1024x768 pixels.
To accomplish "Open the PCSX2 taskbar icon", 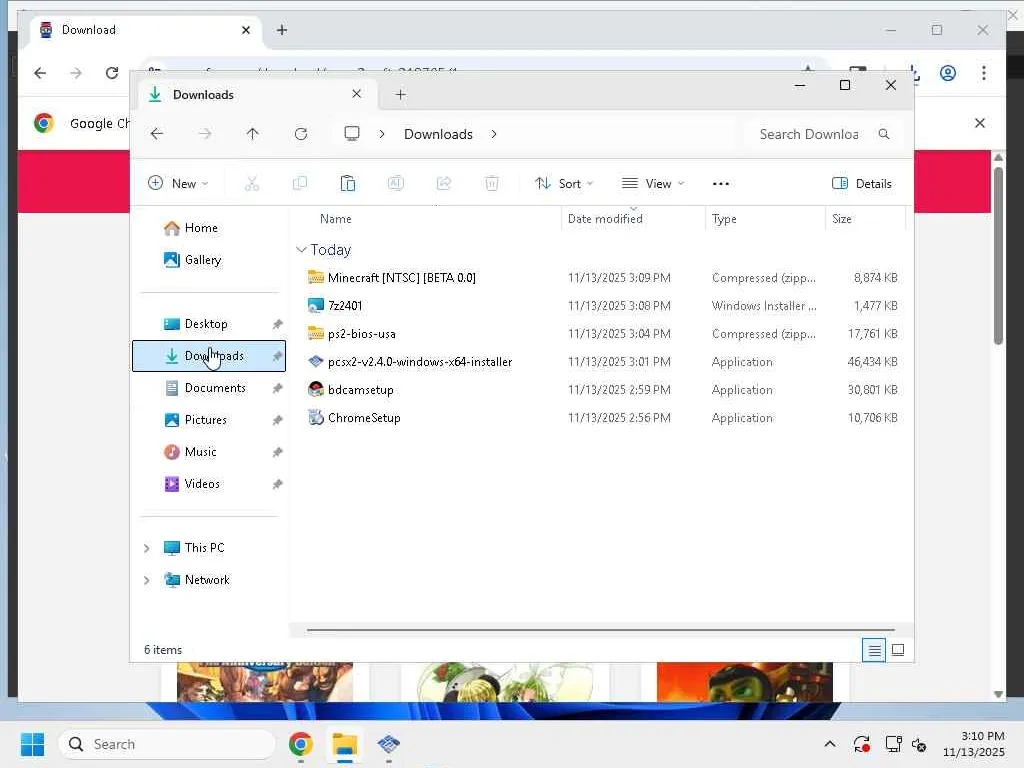I will coord(389,744).
